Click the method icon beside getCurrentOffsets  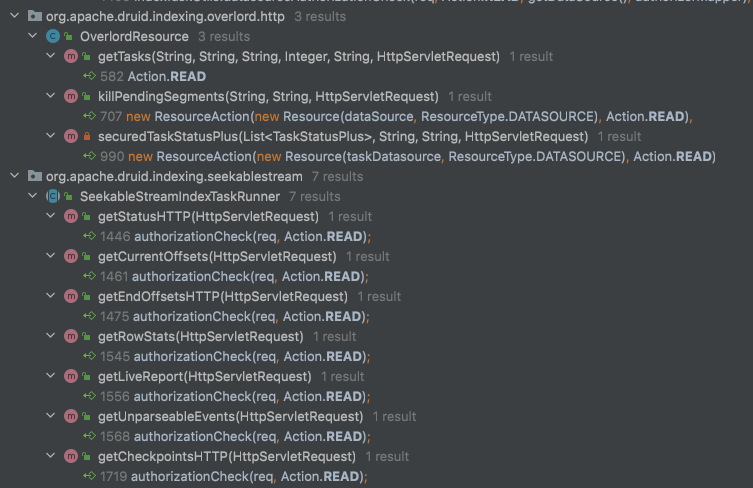pyautogui.click(x=71, y=256)
